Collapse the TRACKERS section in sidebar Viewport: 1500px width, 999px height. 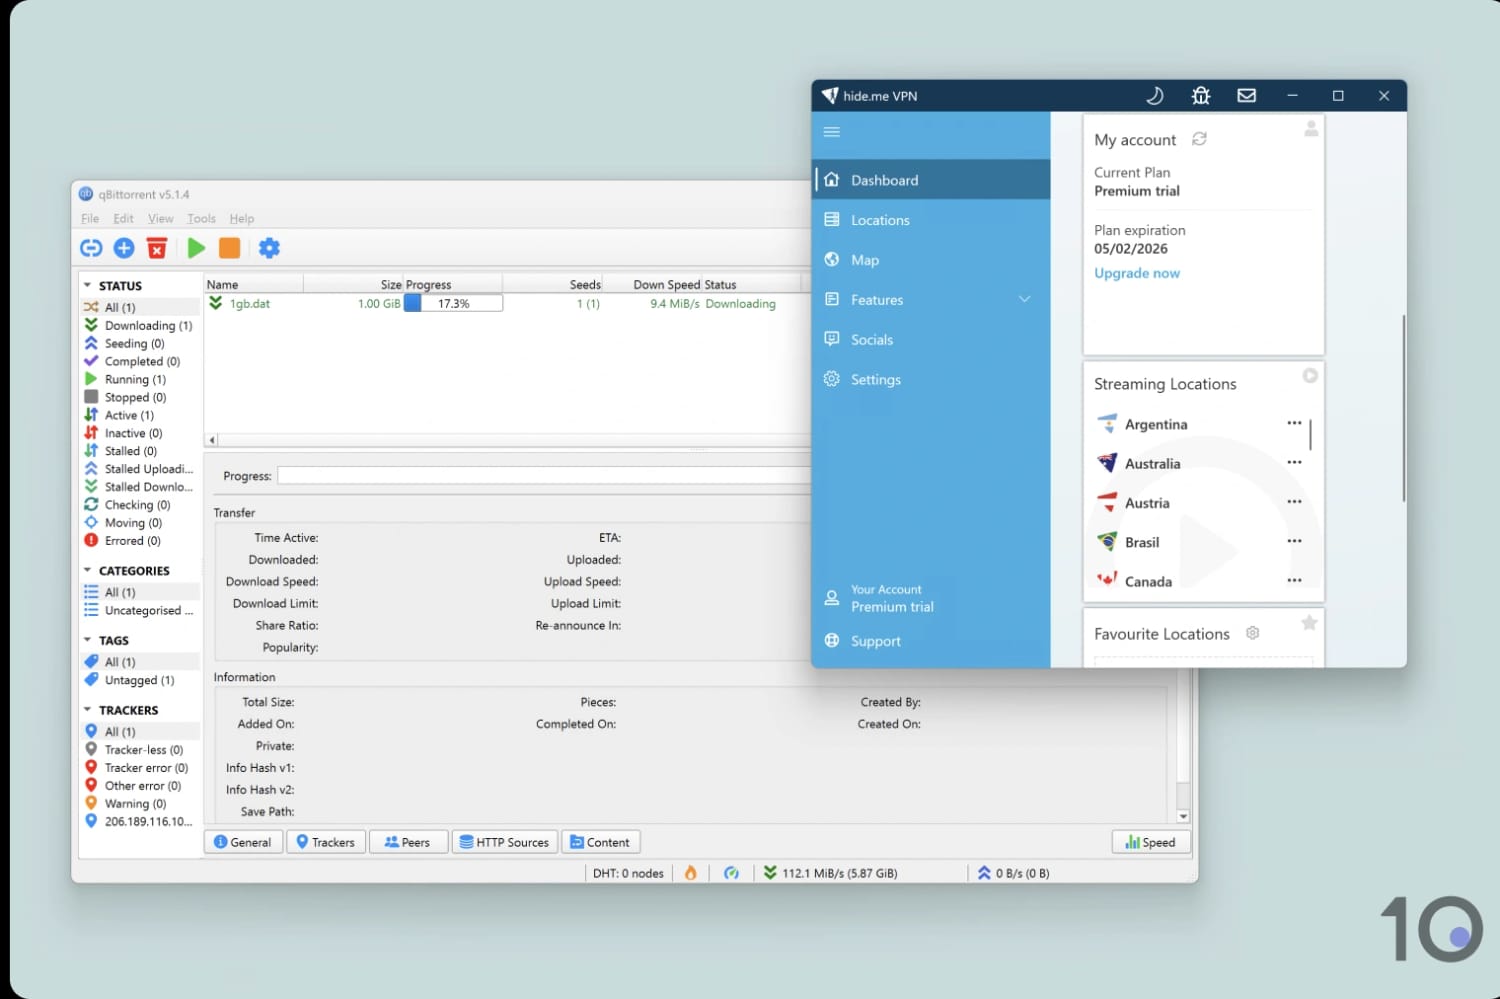[88, 710]
